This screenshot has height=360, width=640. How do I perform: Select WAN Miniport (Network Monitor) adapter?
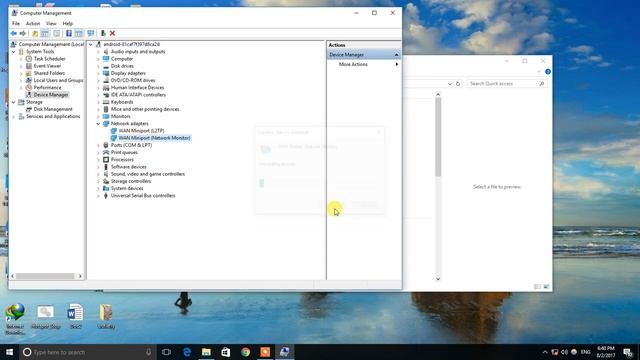[x=154, y=138]
